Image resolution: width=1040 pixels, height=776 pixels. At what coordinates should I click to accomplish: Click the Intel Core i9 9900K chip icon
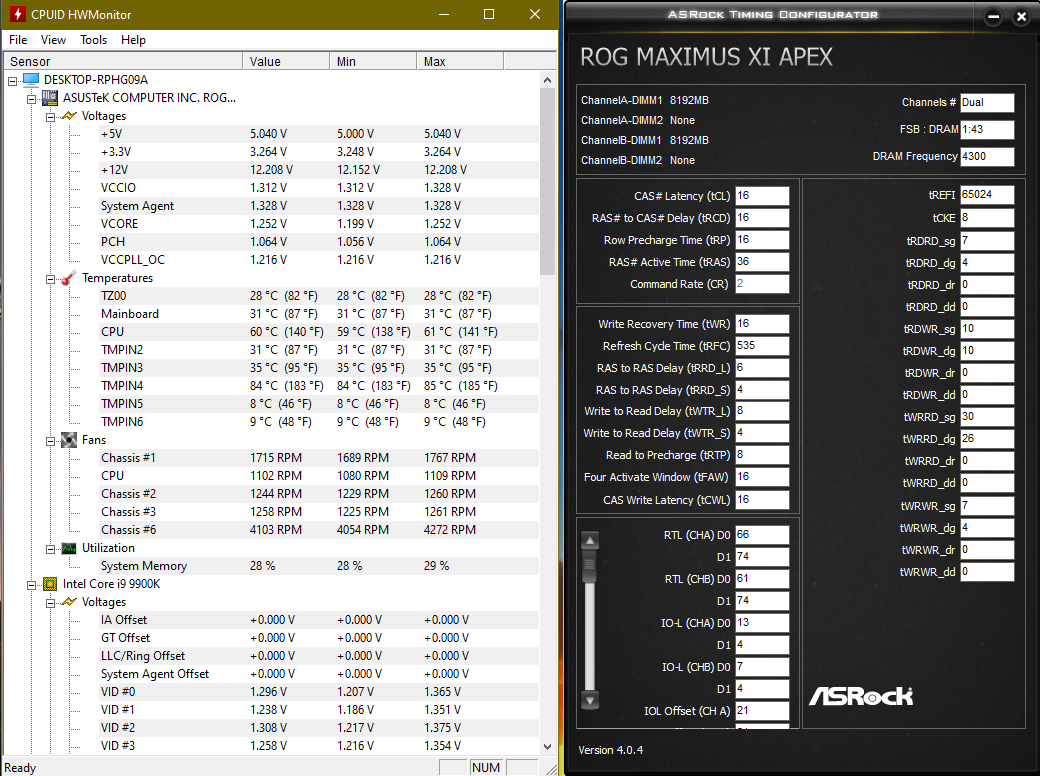(x=50, y=584)
